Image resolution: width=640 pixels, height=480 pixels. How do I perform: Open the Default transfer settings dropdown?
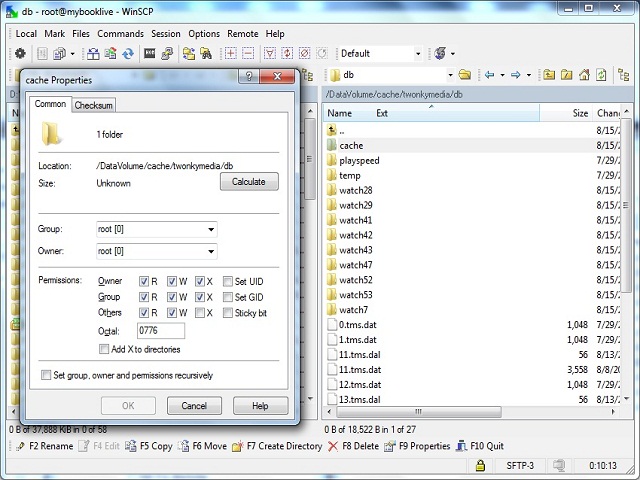click(x=380, y=53)
